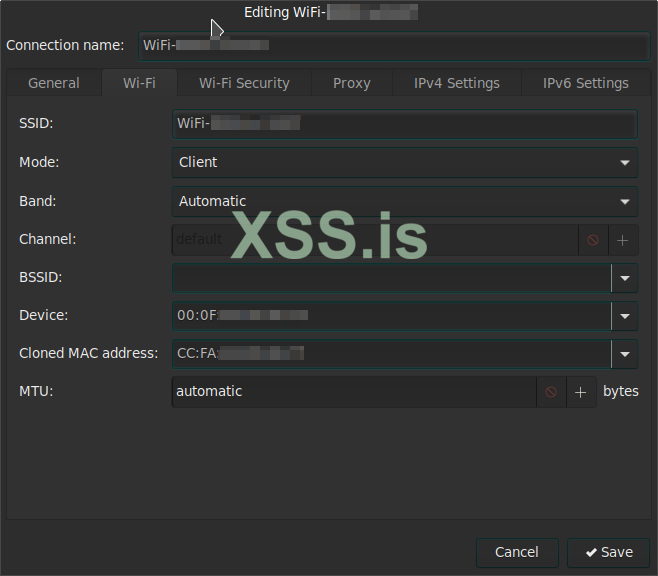Expand the Device dropdown arrow
658x576 pixels.
coord(625,316)
